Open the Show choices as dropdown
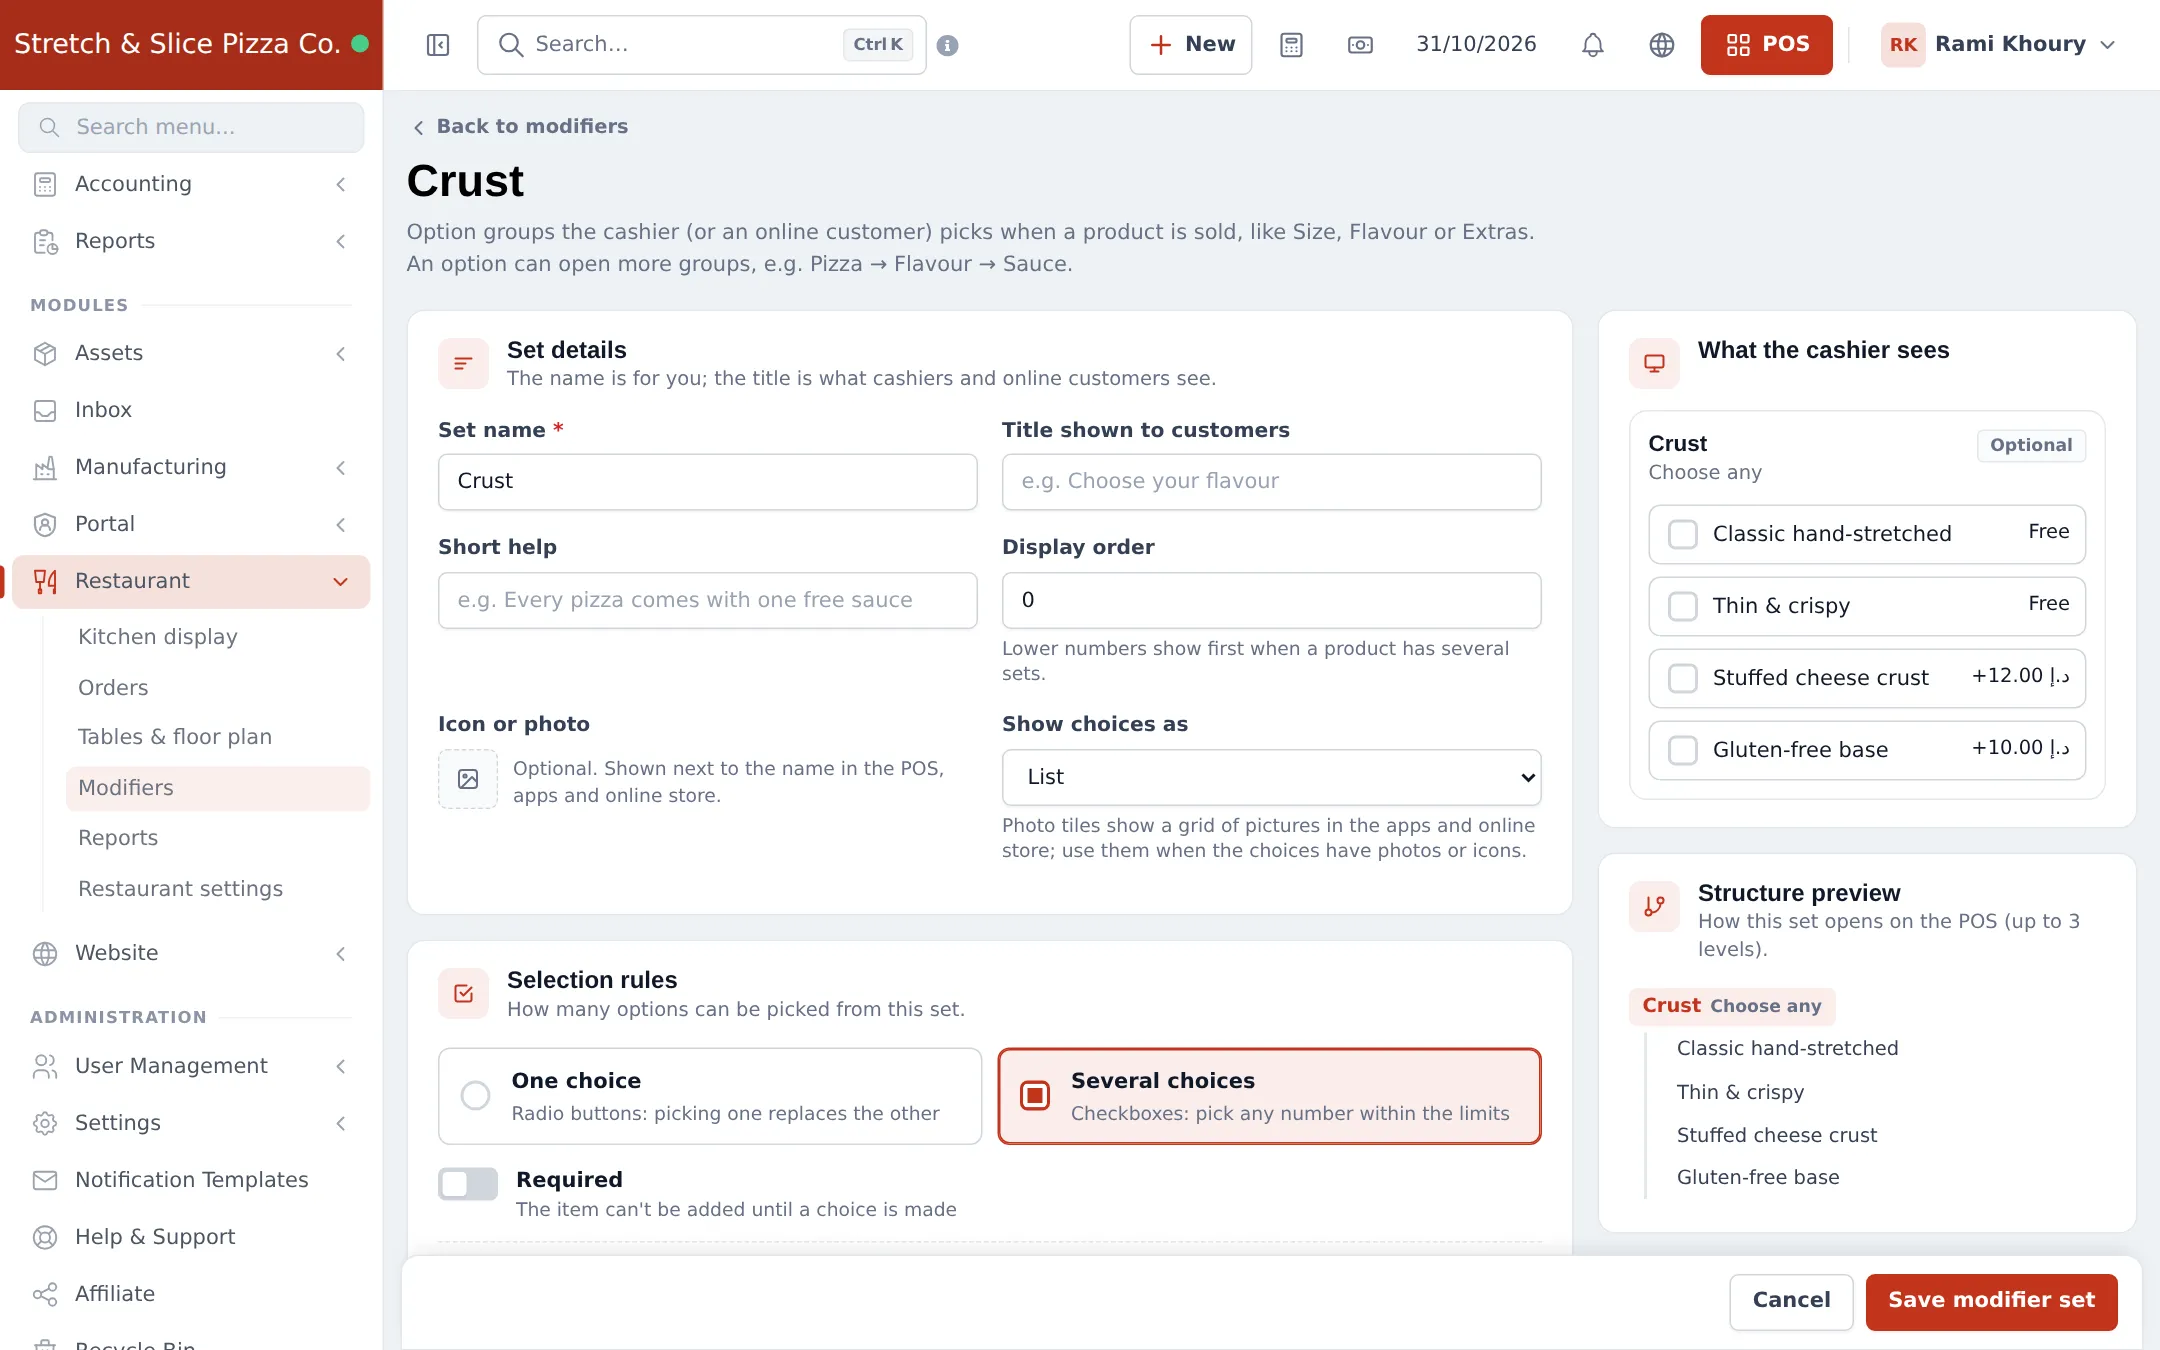Image resolution: width=2160 pixels, height=1350 pixels. click(x=1271, y=777)
